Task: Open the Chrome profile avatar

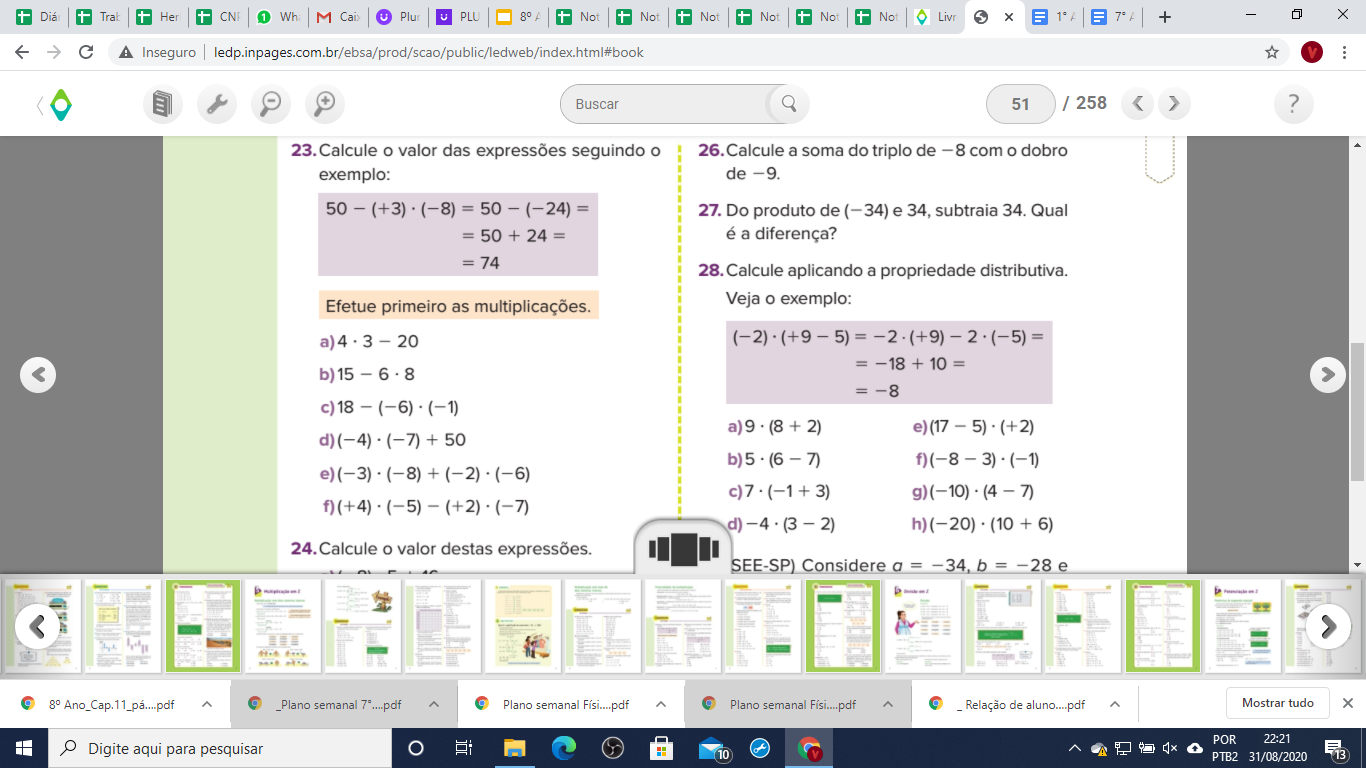Action: click(1312, 52)
